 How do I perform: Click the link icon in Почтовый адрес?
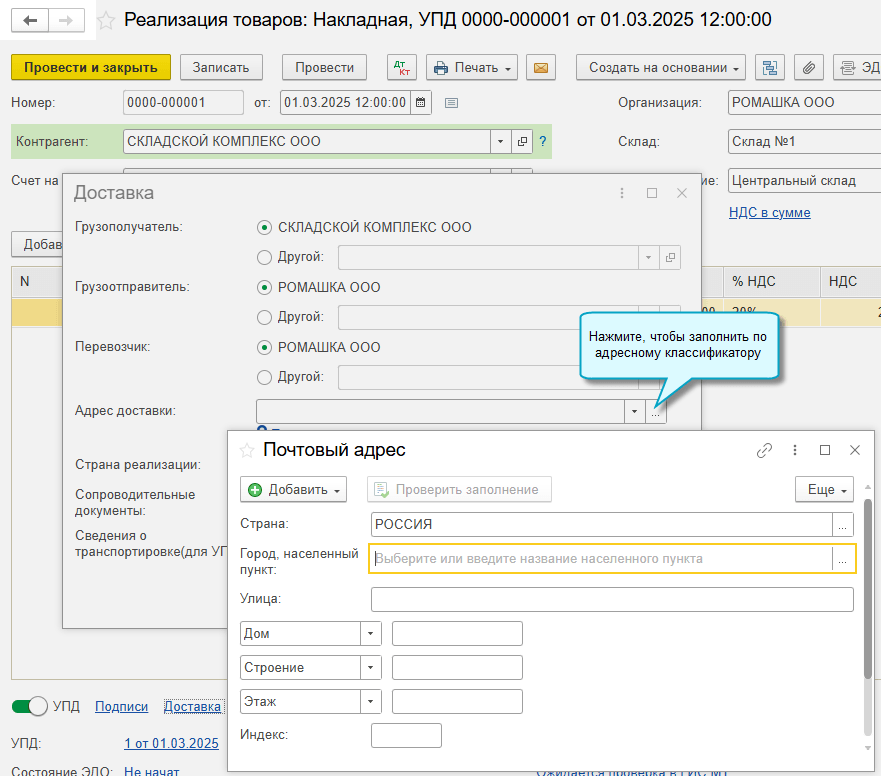[x=764, y=451]
